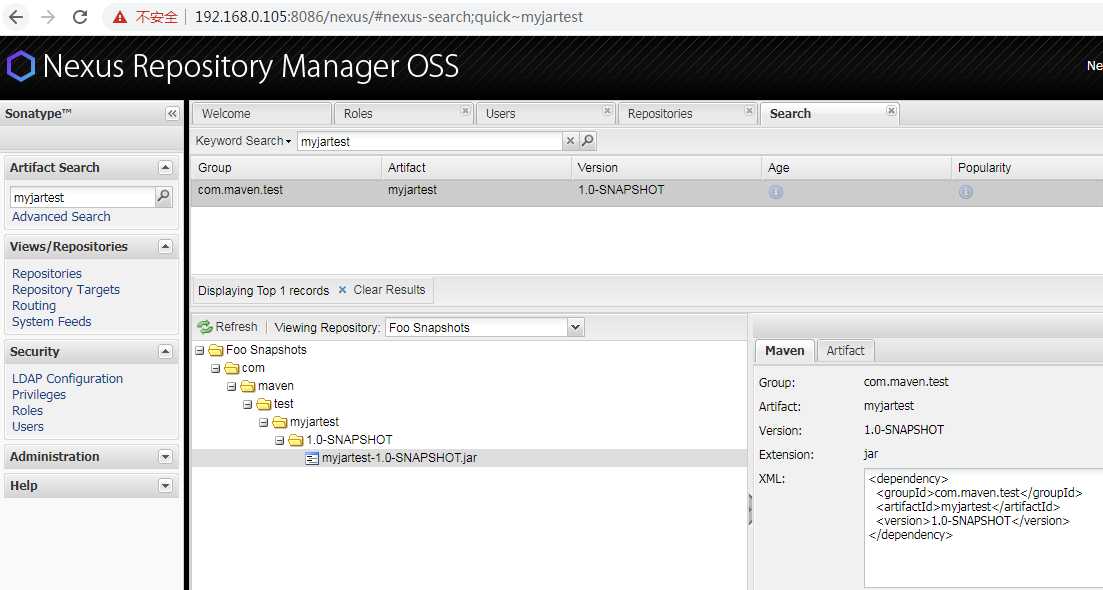Open the red insecure-site warning icon

(x=120, y=17)
